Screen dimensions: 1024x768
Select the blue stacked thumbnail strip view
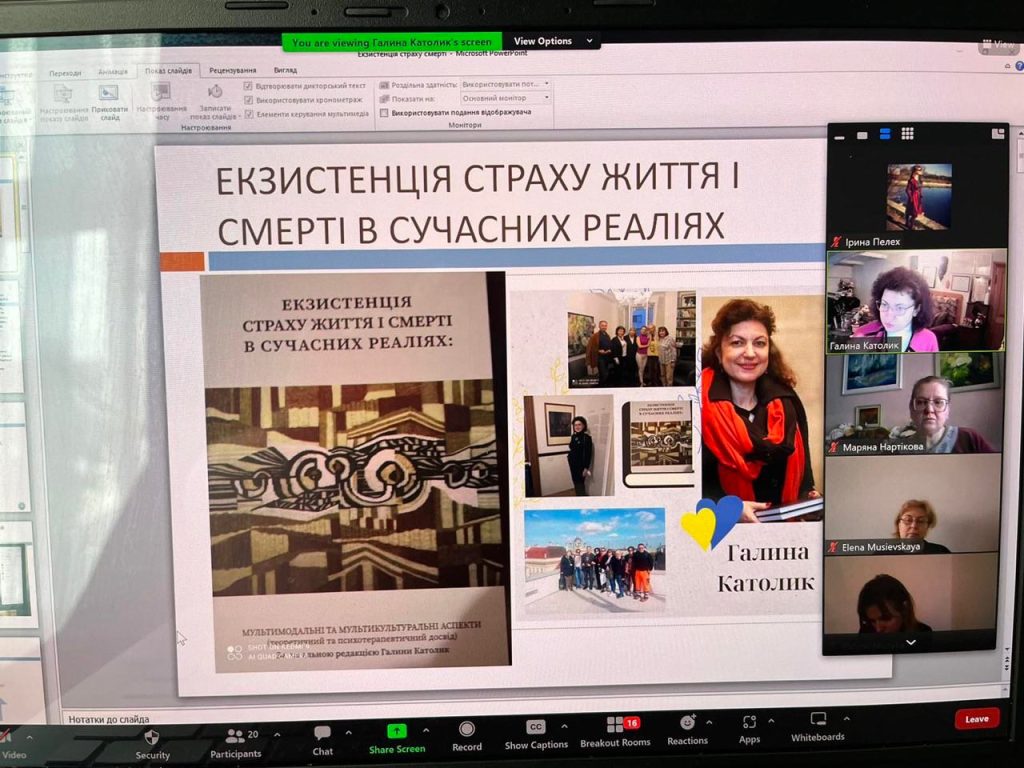click(x=885, y=134)
